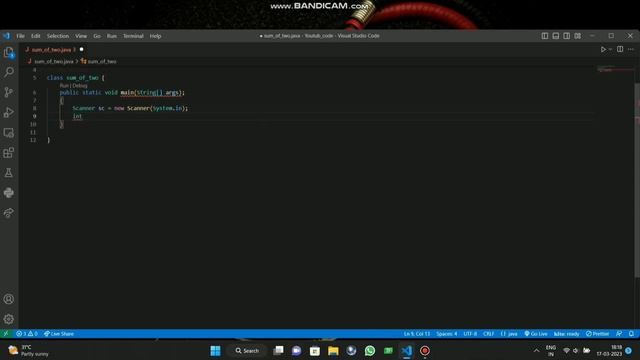This screenshot has height=360, width=640.
Task: Open notifications bell in status bar
Action: point(631,334)
